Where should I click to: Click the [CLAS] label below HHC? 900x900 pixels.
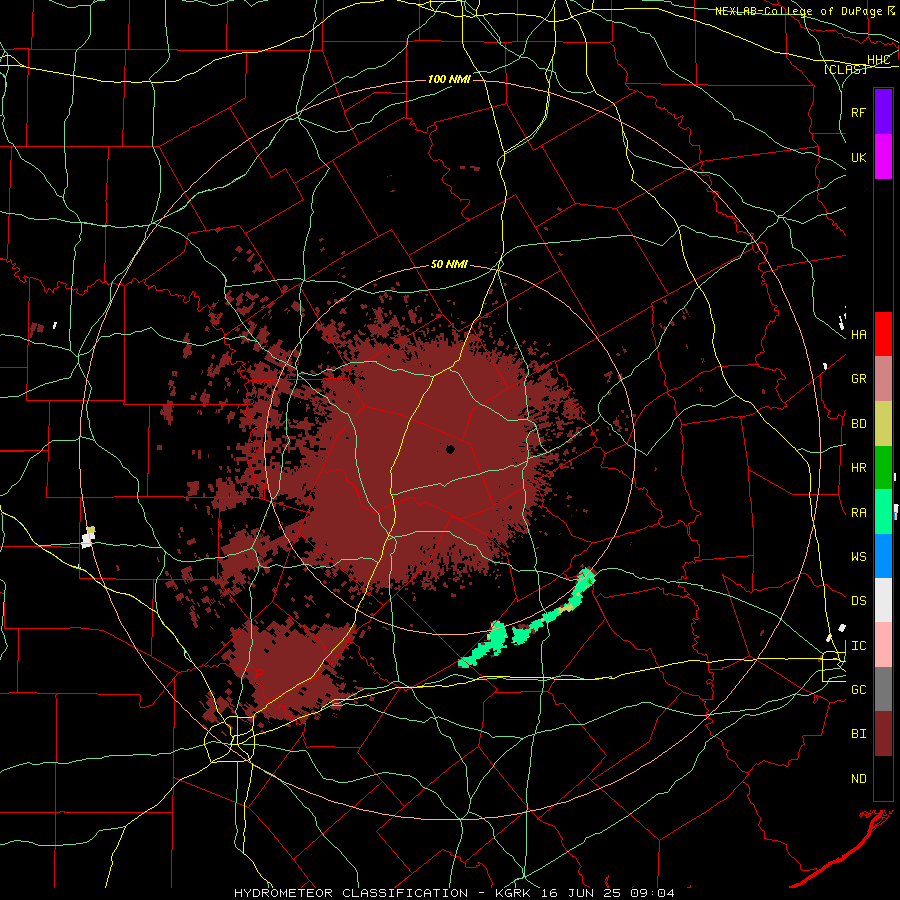(x=845, y=69)
